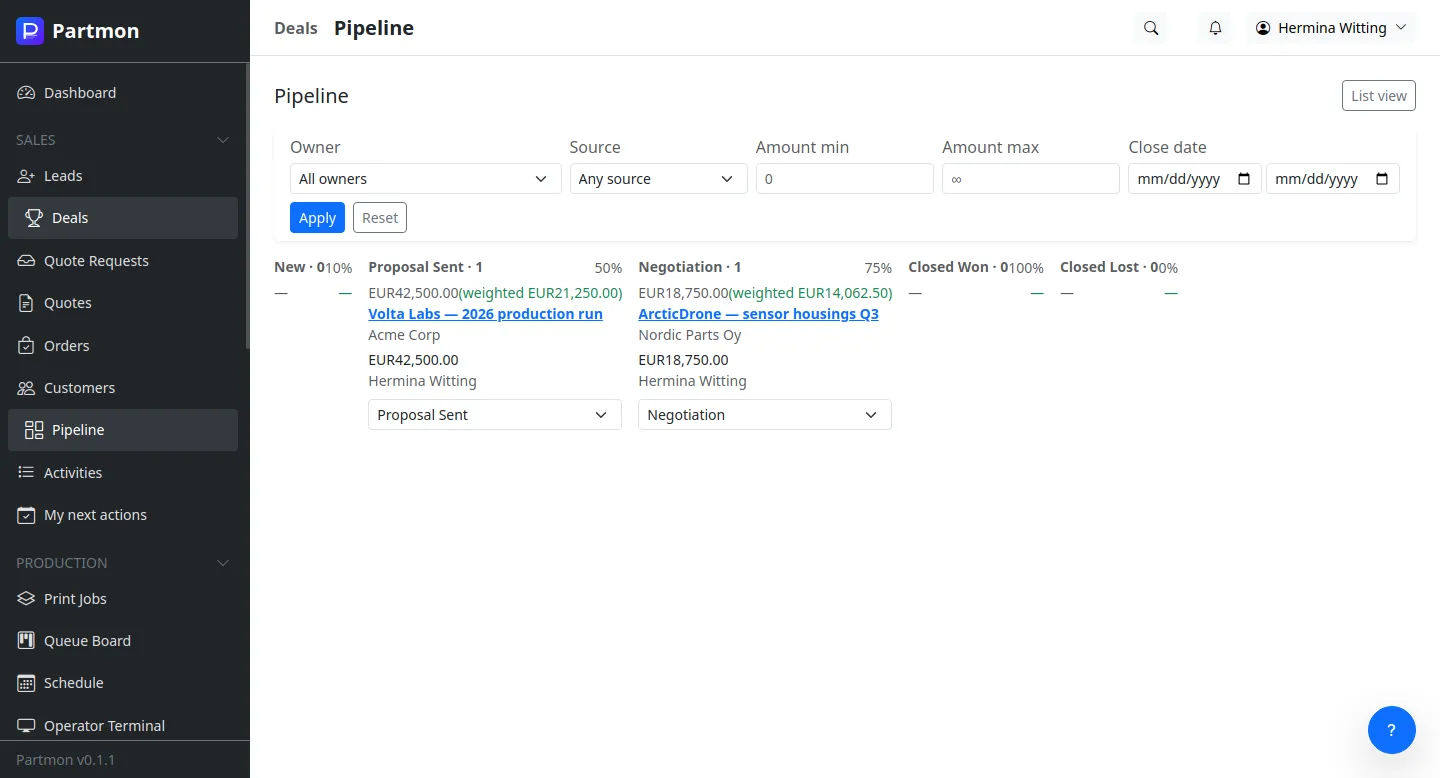Click the Queue Board icon
1440x778 pixels.
[x=26, y=641]
